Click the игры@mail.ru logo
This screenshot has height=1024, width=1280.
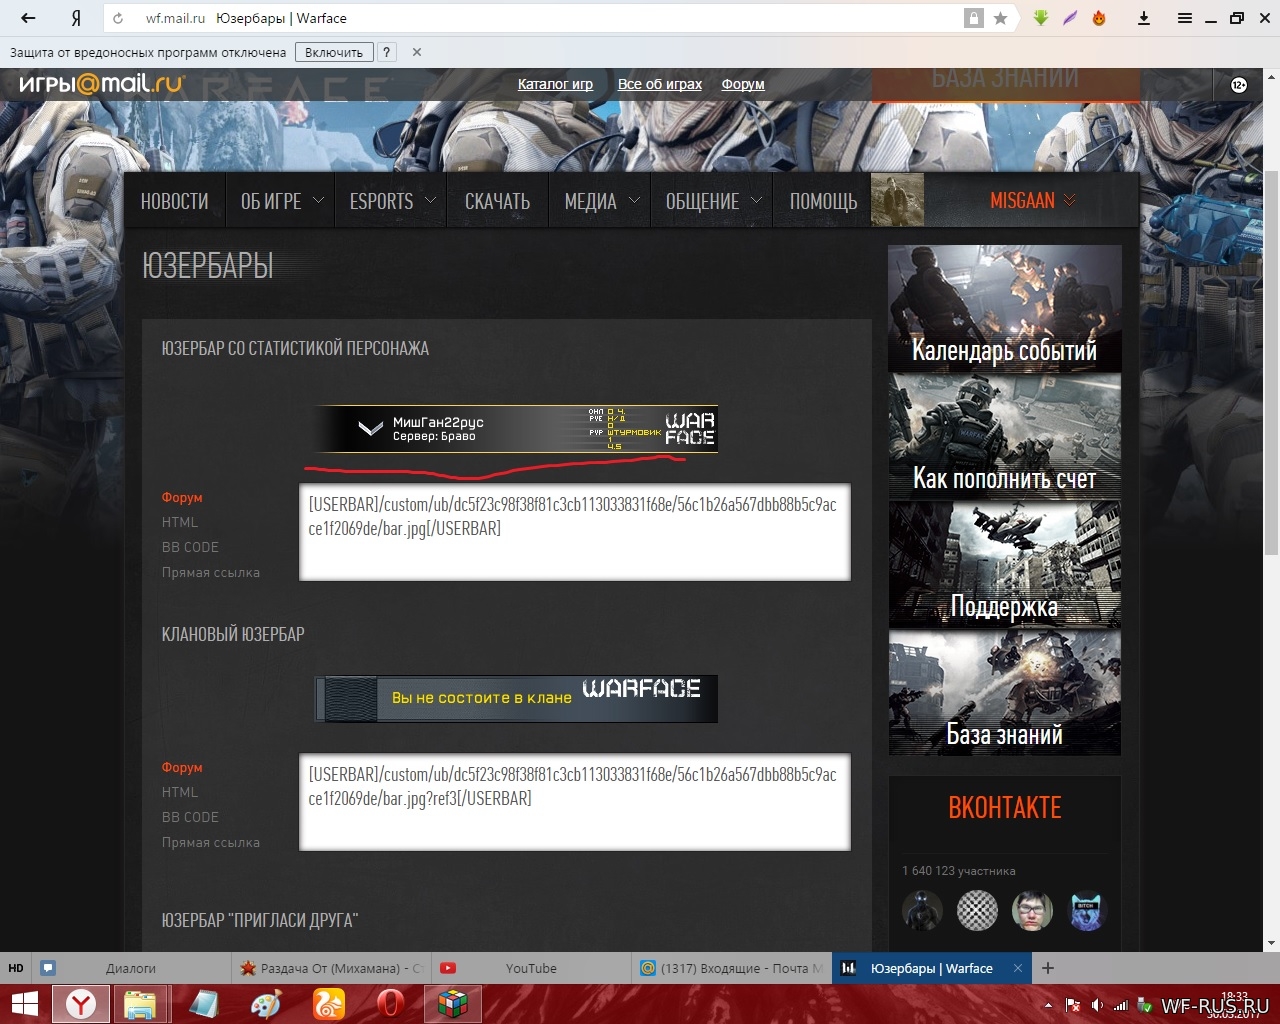click(x=102, y=84)
